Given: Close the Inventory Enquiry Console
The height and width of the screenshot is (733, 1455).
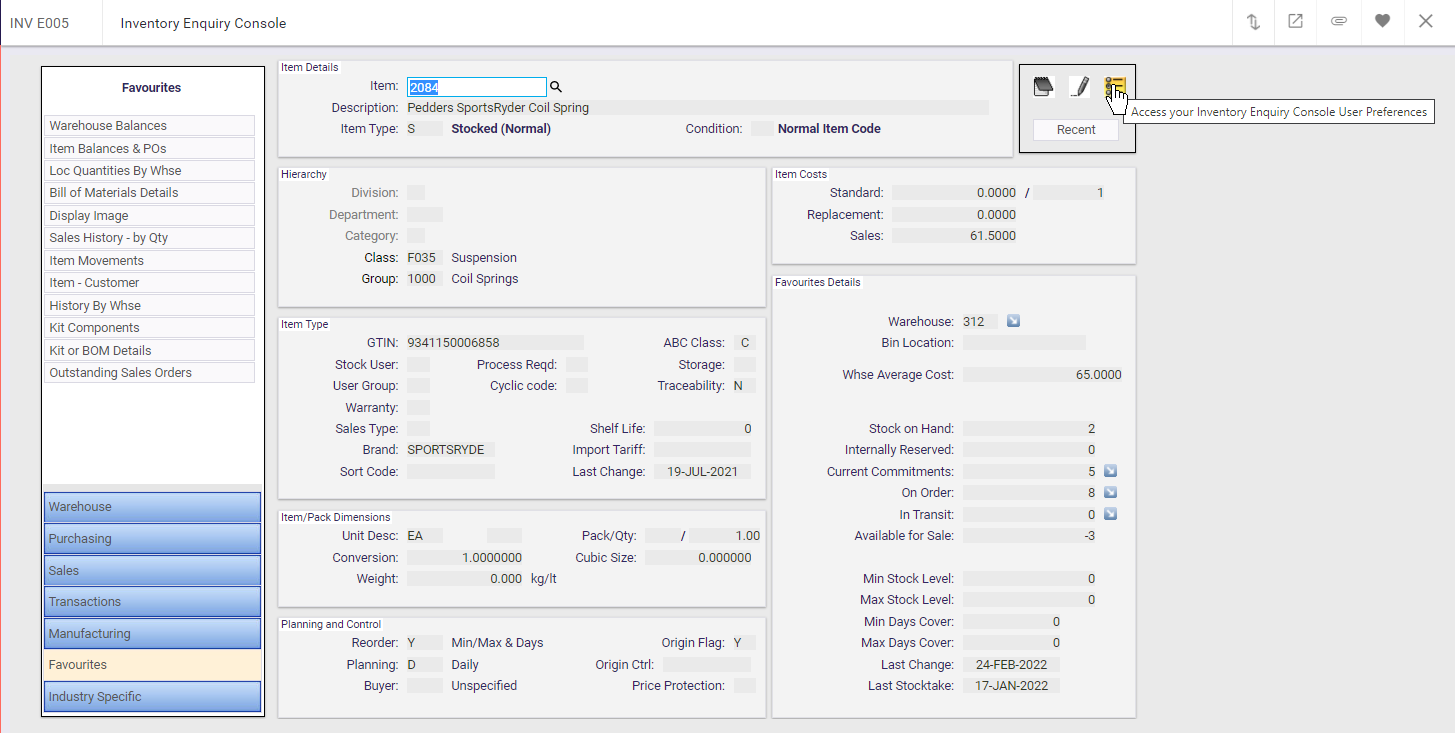Looking at the screenshot, I should (x=1426, y=21).
